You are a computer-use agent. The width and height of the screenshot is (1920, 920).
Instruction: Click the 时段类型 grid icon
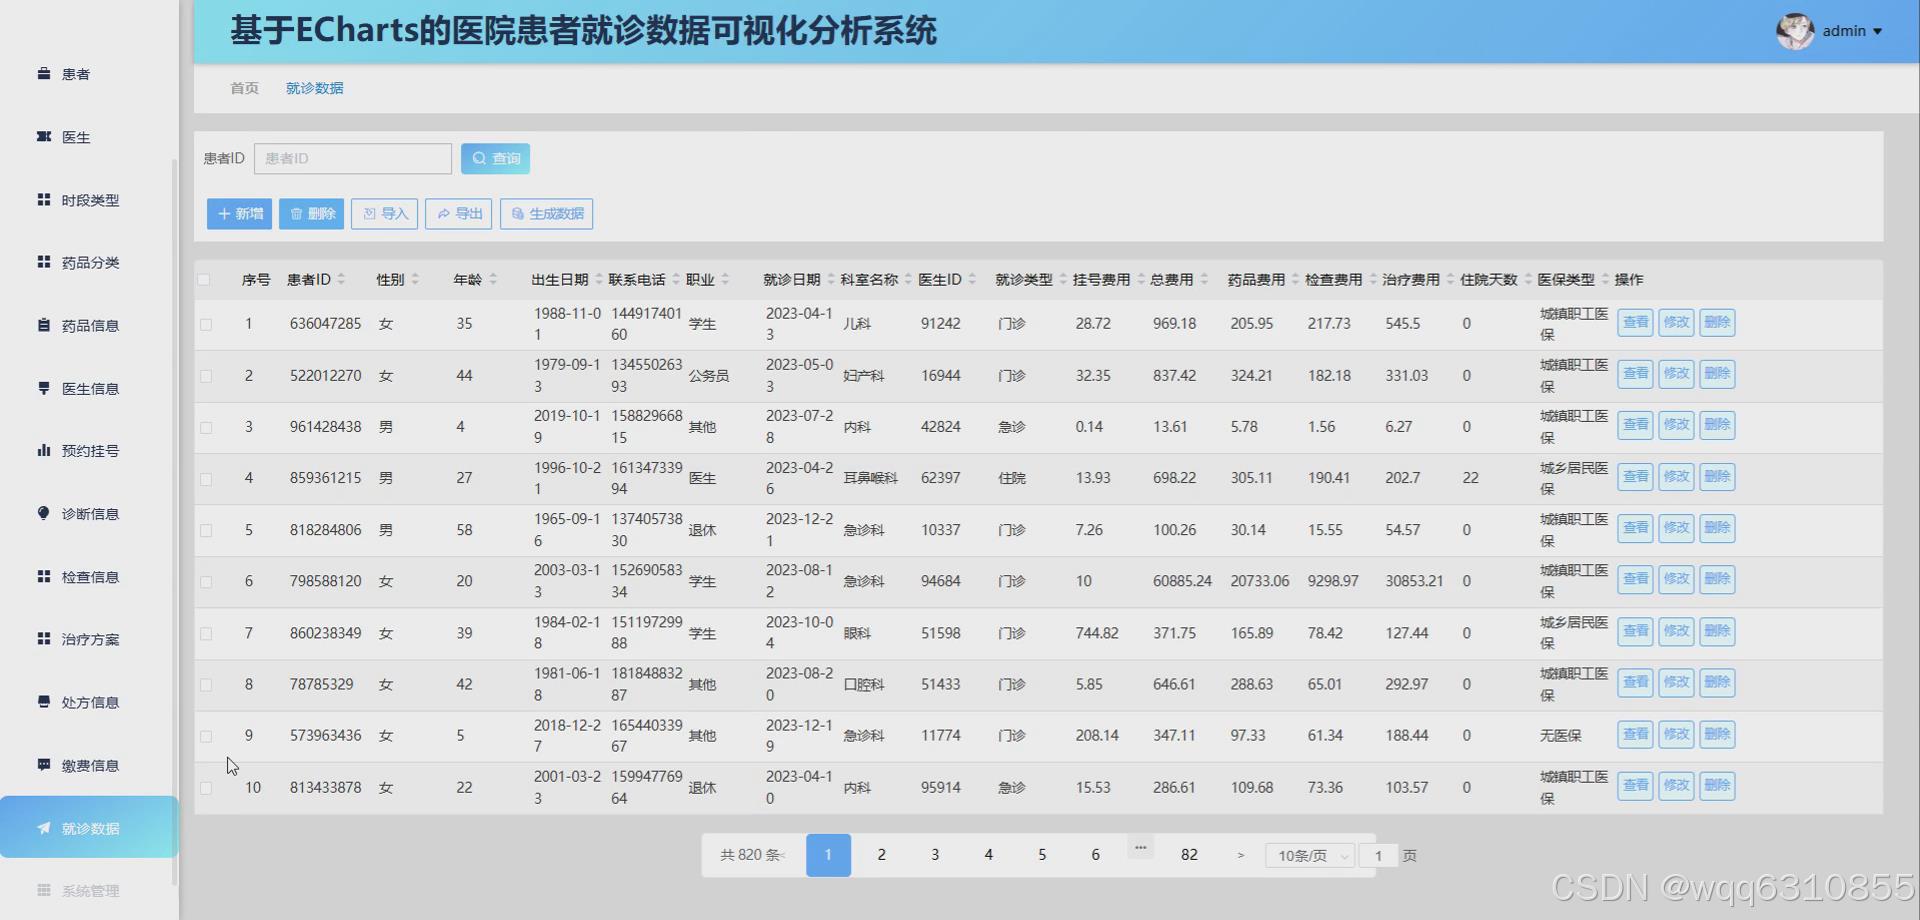(x=44, y=199)
